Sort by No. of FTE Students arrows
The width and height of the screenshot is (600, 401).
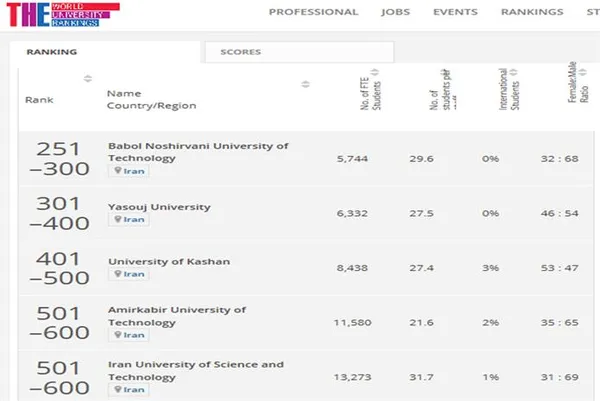point(375,72)
